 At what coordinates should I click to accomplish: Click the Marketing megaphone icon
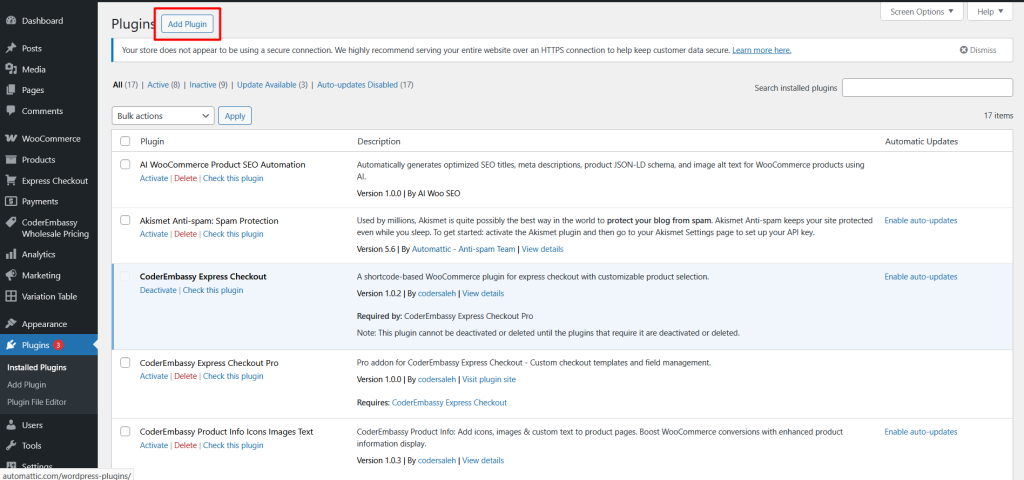11,275
